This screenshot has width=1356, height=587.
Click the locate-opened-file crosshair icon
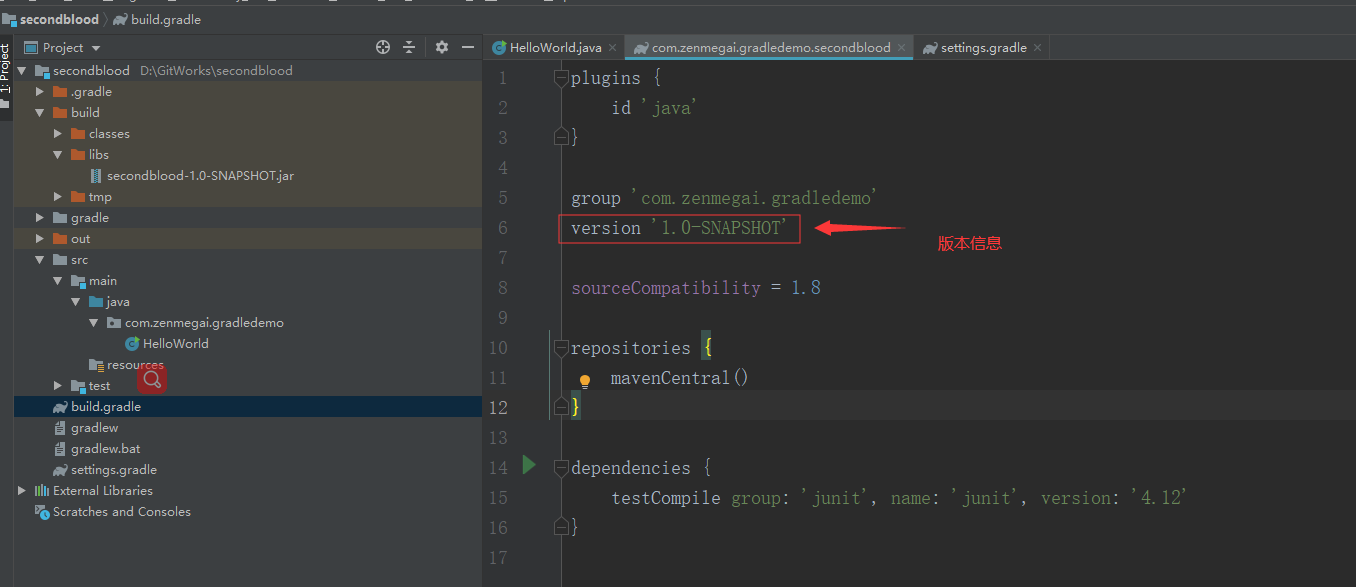[383, 47]
